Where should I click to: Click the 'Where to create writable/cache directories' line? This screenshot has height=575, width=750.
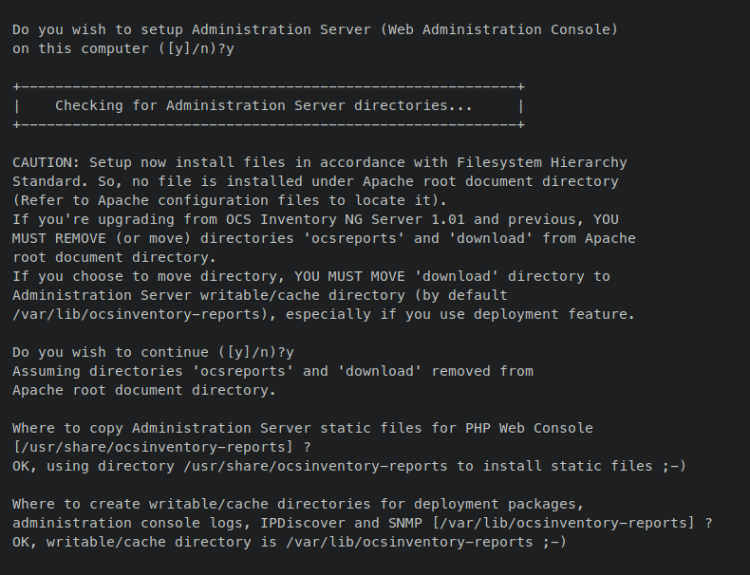(298, 504)
